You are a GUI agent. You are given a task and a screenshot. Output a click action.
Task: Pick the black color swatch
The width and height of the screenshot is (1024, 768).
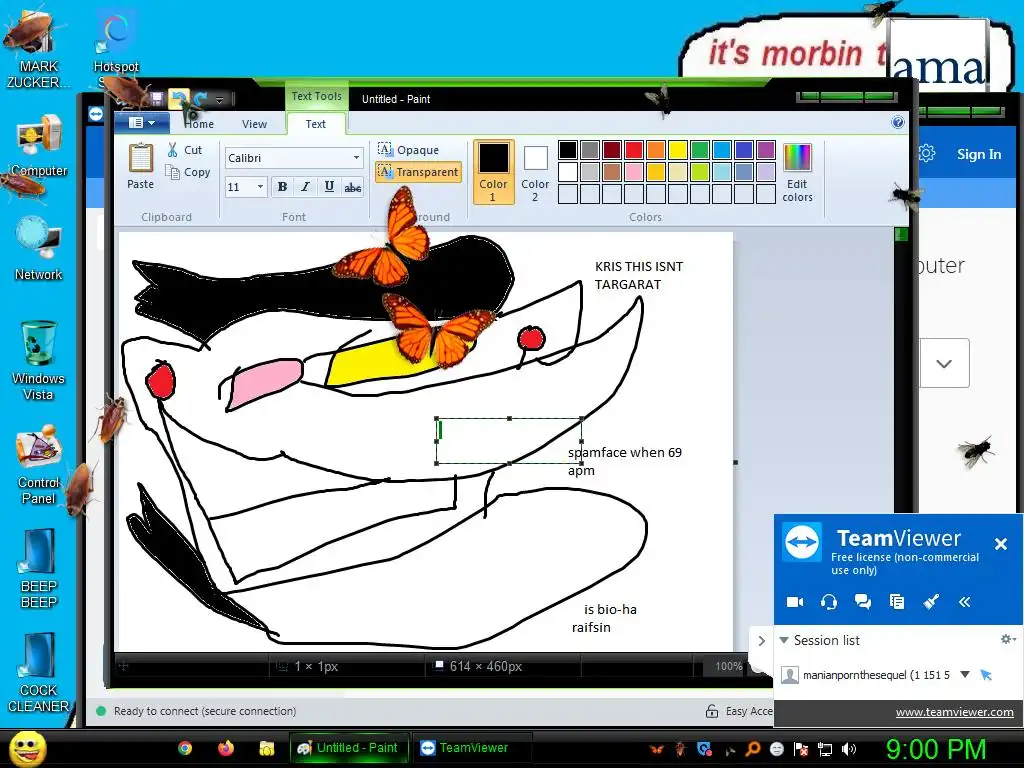568,150
